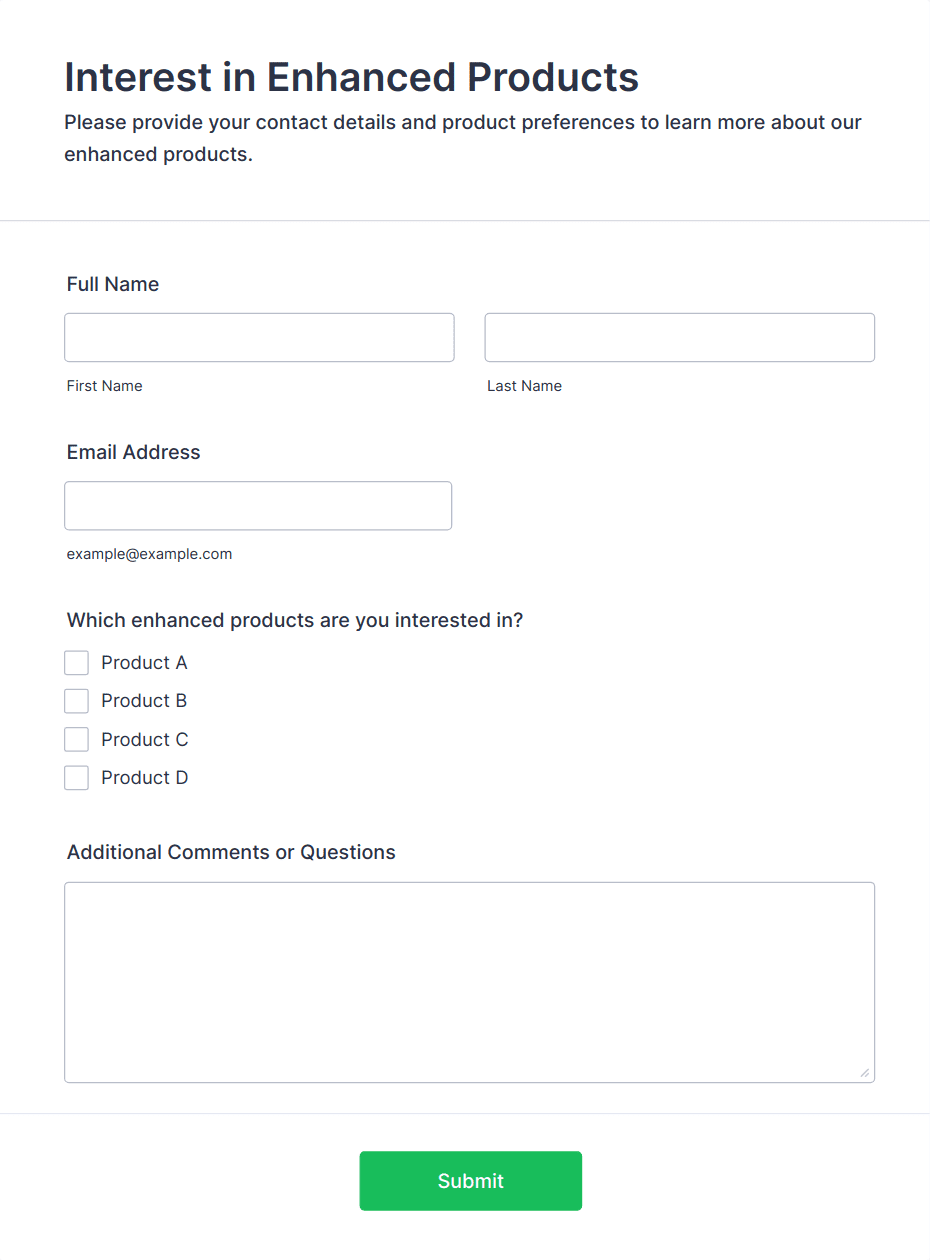The image size is (930, 1260).
Task: Click the First Name input field
Action: coord(259,338)
